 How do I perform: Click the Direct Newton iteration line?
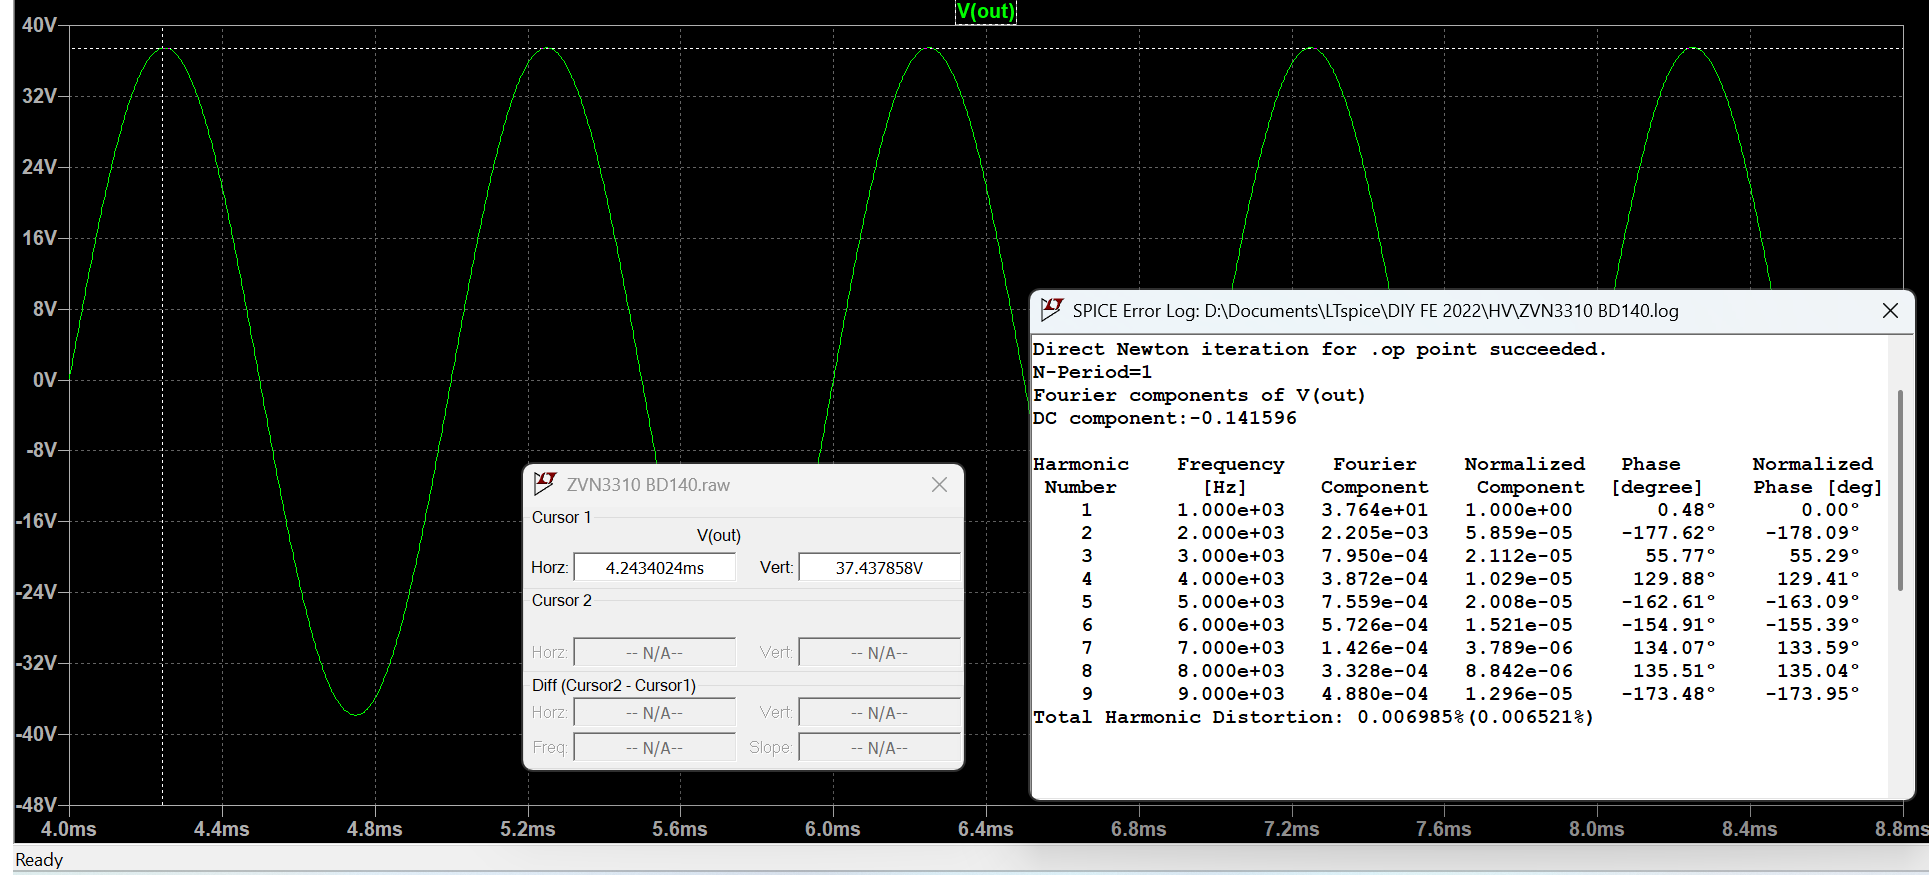point(1319,349)
